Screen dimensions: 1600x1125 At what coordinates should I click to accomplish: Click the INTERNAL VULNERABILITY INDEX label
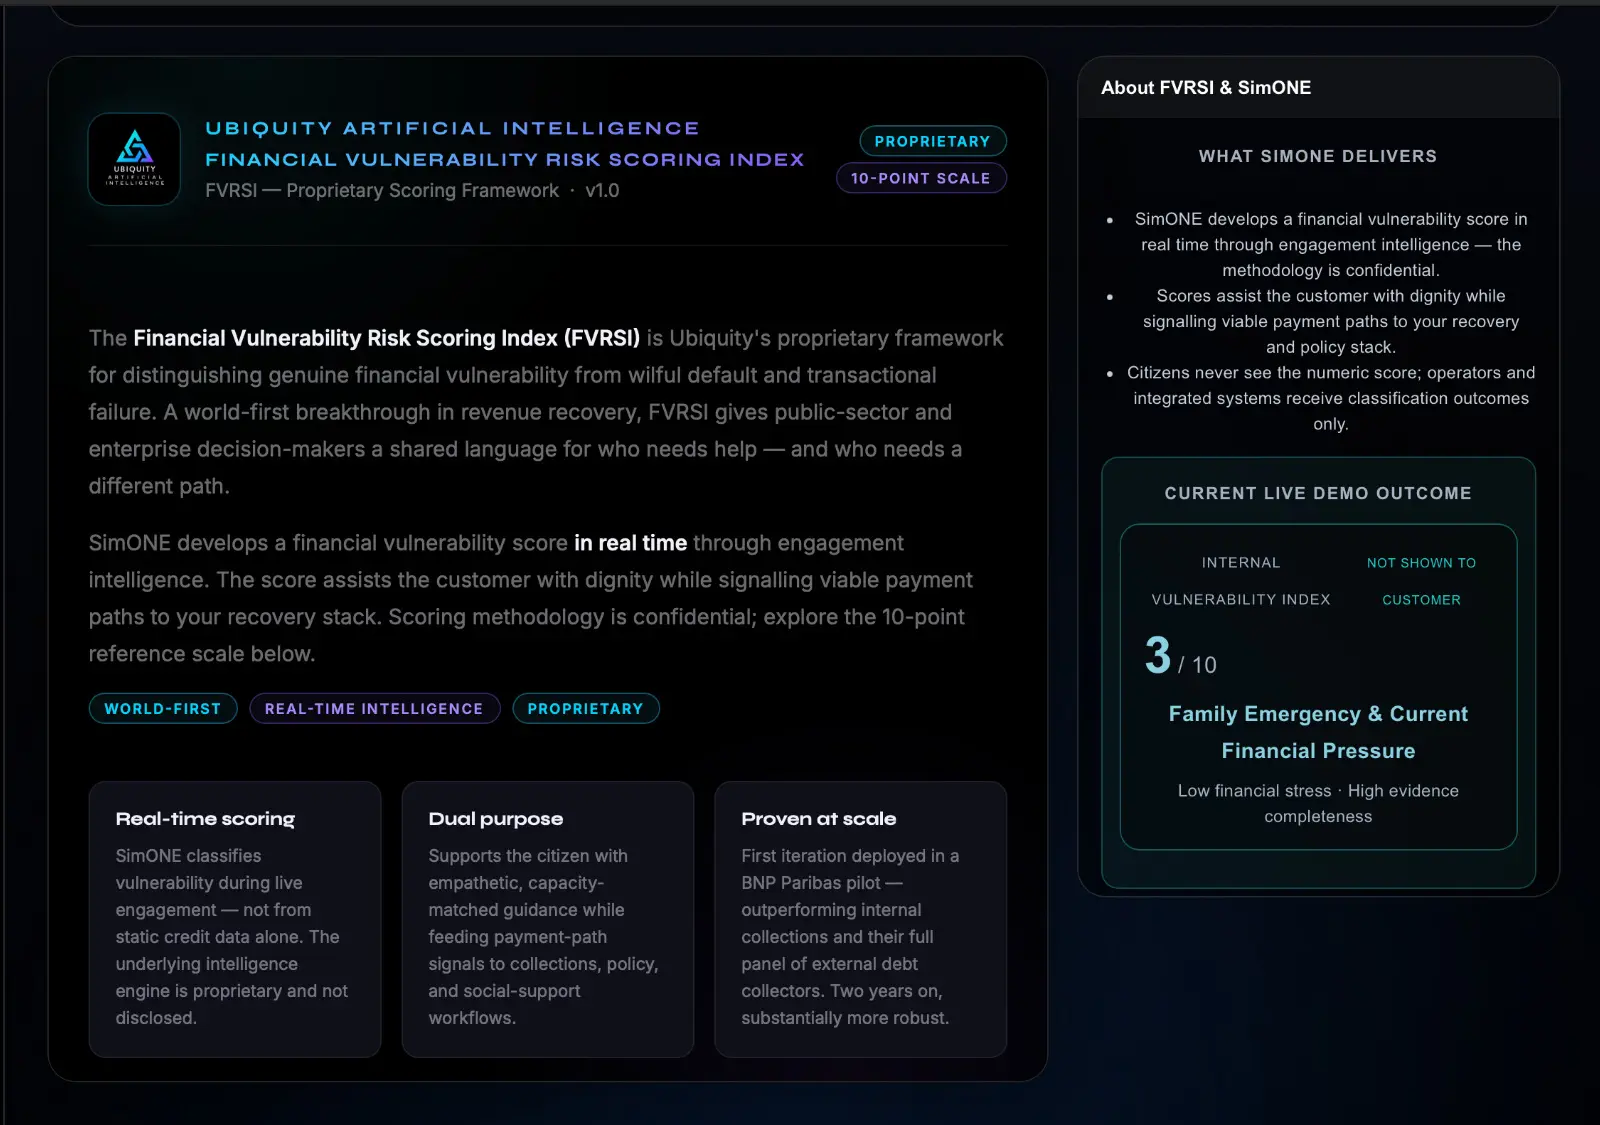click(1241, 581)
